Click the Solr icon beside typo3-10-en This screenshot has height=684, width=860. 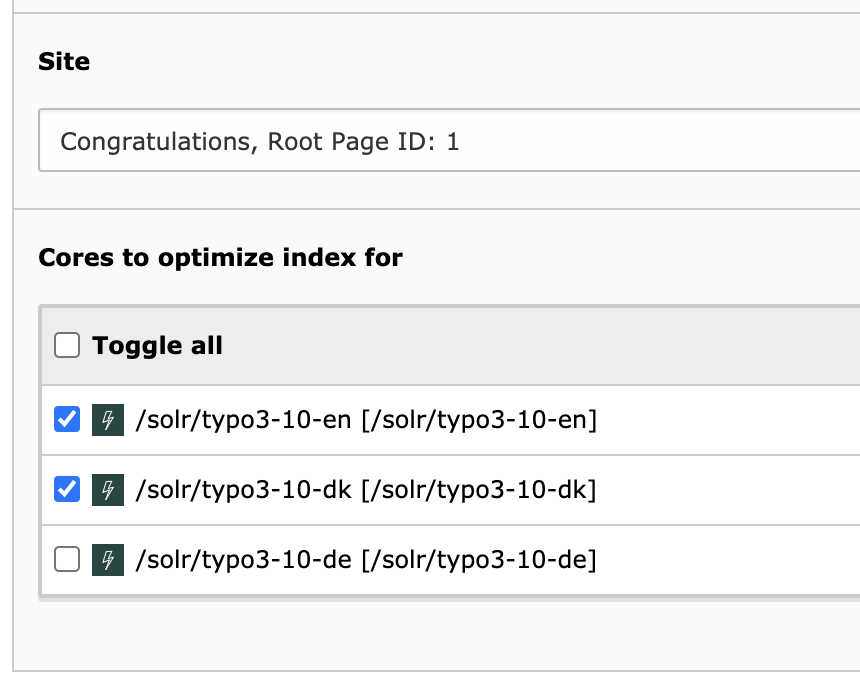(107, 420)
